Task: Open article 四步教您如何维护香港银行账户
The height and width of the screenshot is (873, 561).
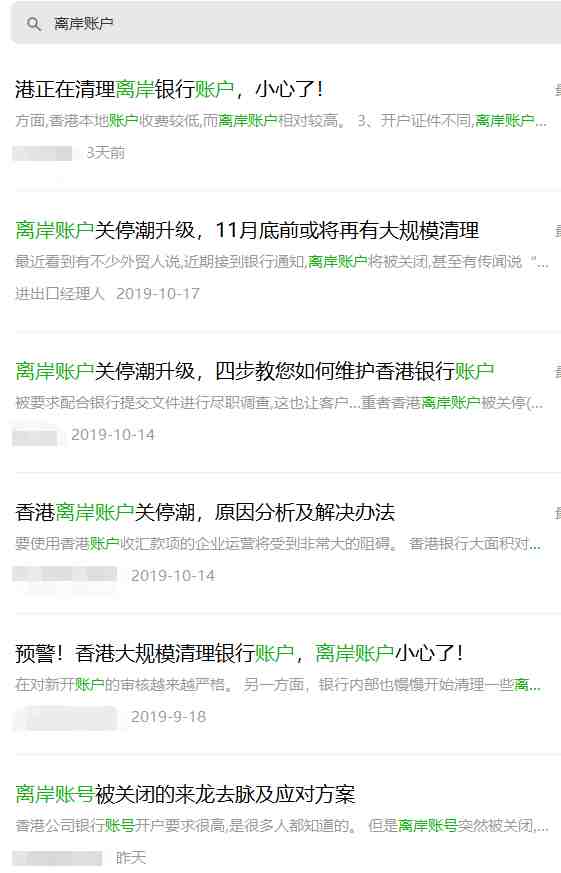Action: point(255,371)
